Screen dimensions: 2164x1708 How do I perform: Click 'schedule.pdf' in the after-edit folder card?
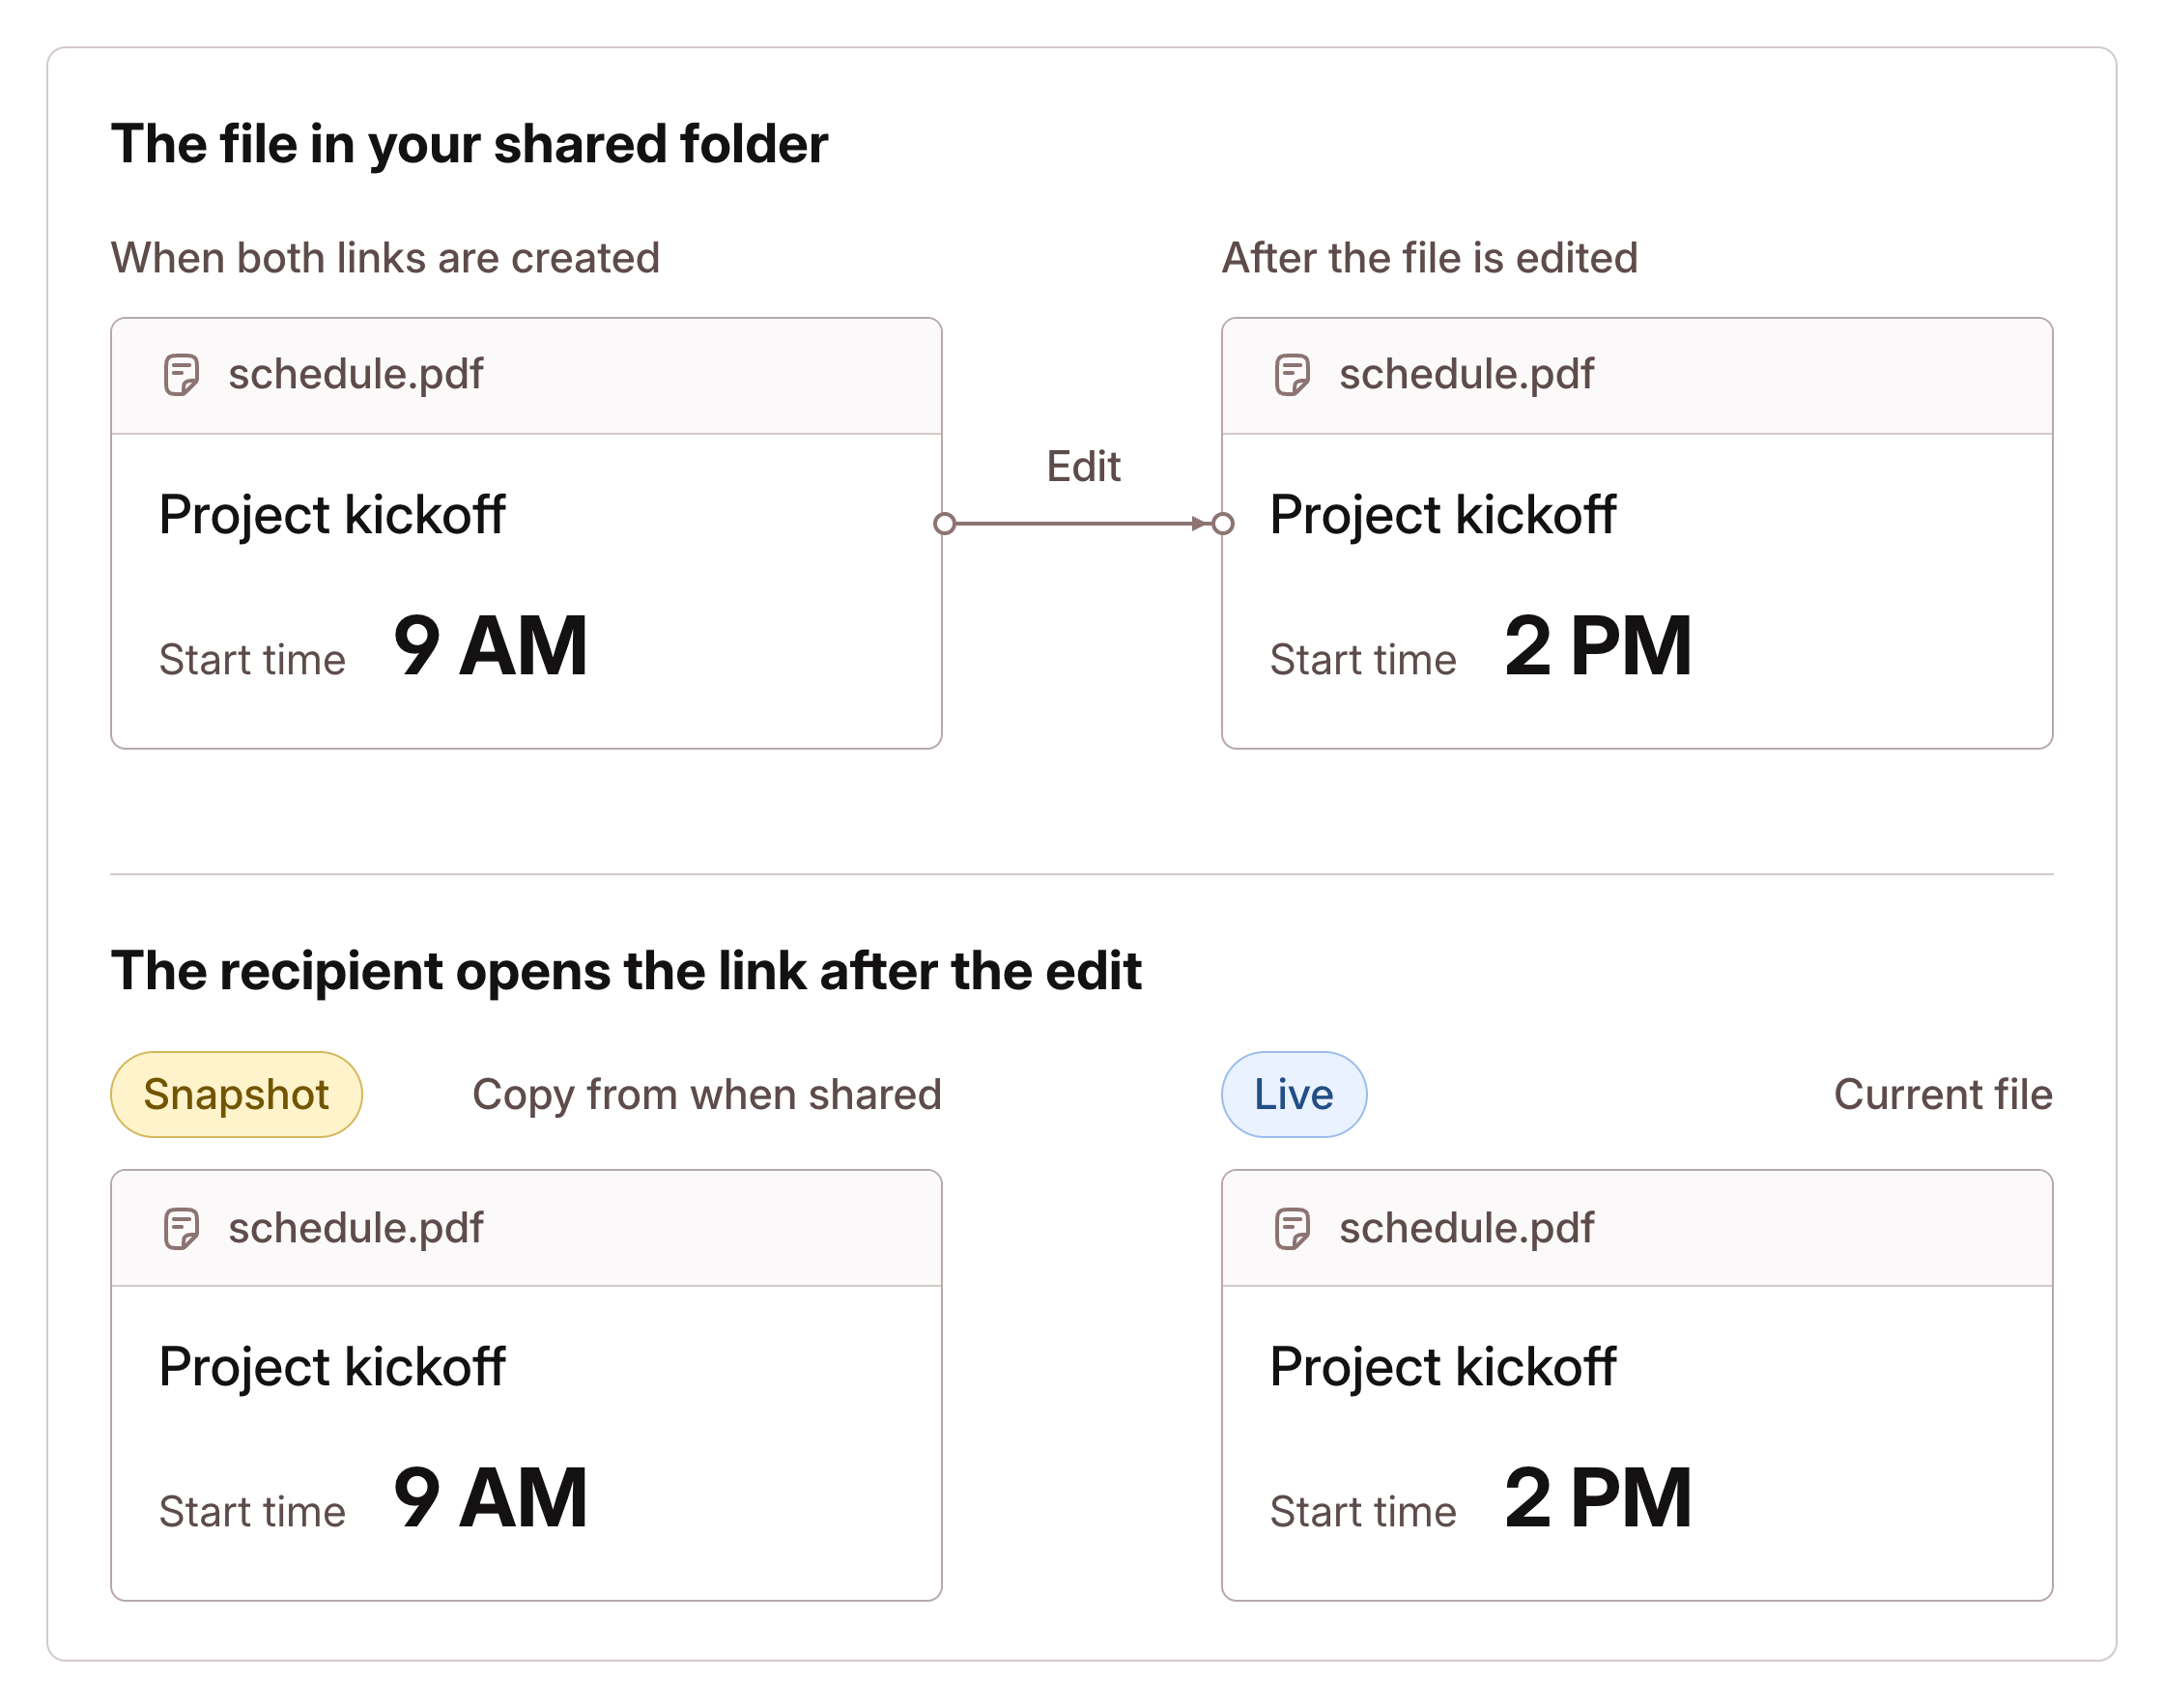click(x=1467, y=375)
